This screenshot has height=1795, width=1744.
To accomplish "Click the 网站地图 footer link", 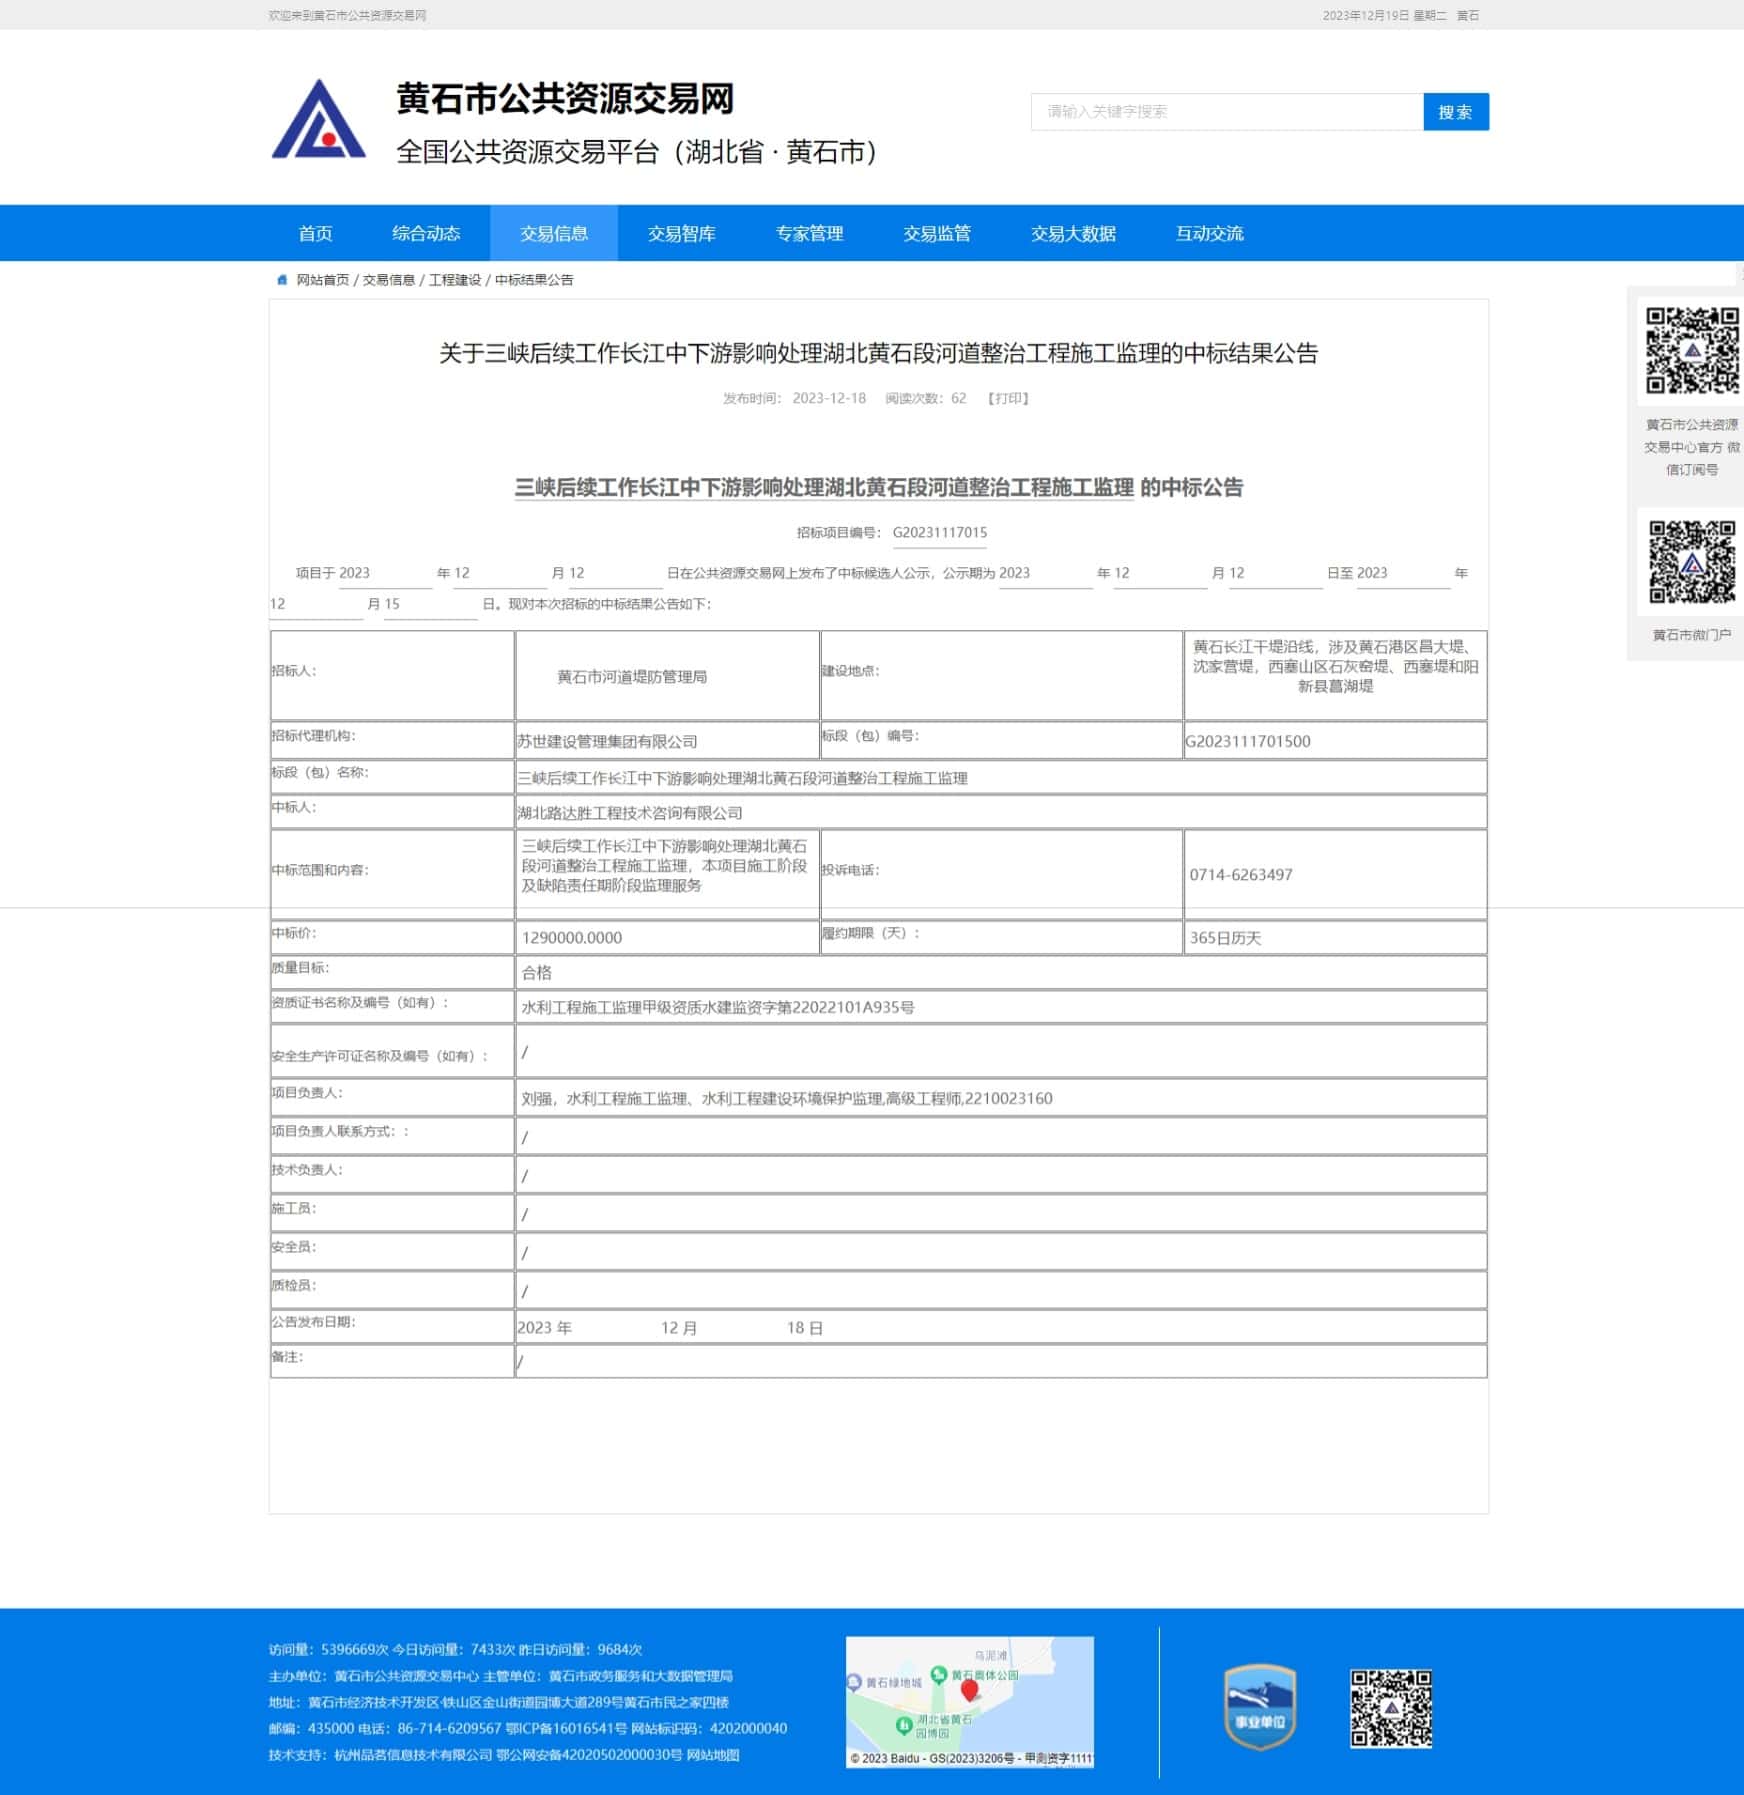I will pos(713,1754).
